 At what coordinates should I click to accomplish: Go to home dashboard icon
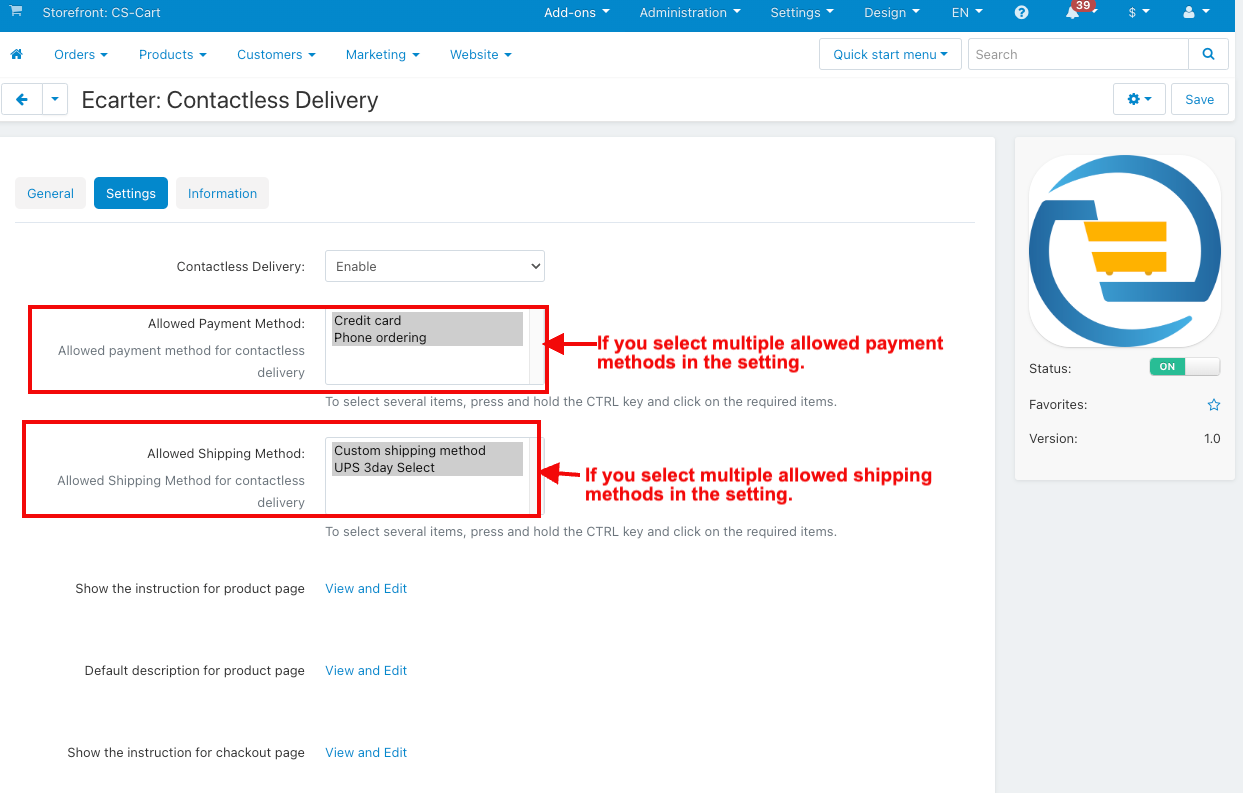tap(16, 54)
